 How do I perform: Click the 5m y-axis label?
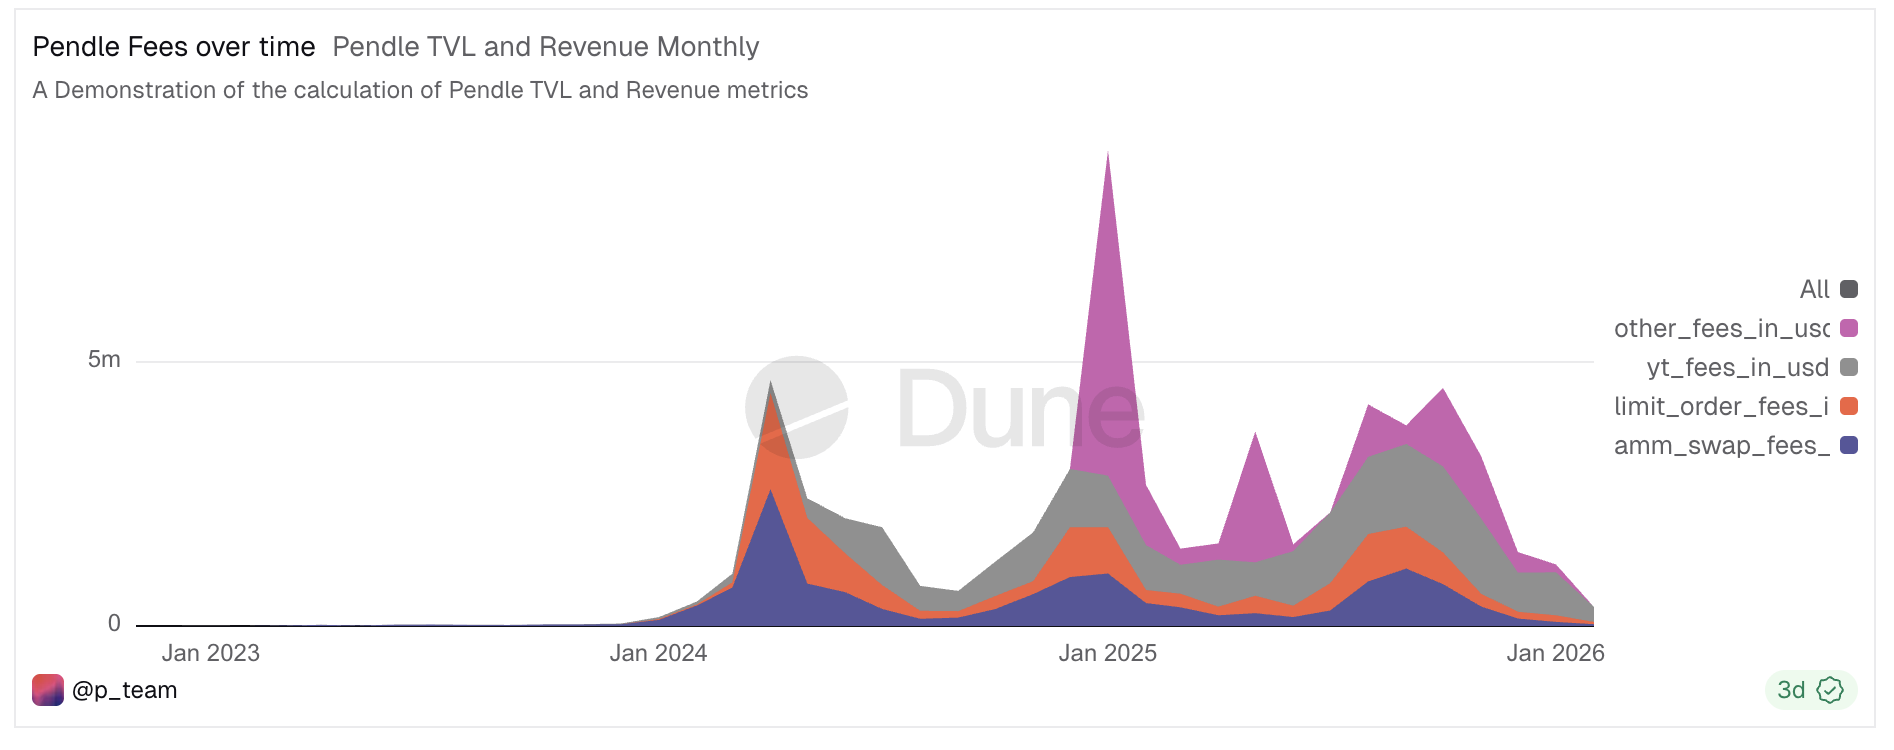pos(104,360)
